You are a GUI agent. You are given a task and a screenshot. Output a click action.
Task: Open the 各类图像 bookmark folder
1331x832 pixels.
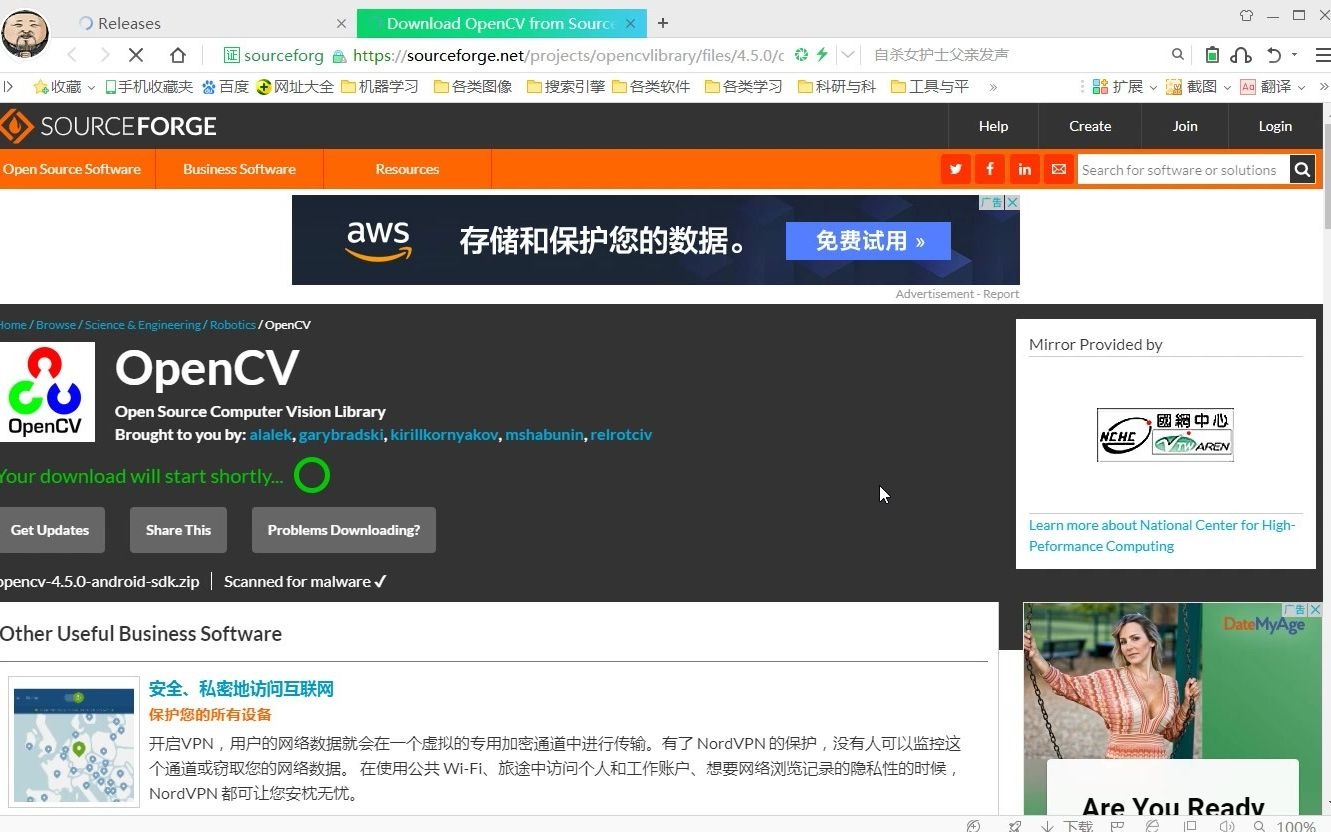(x=473, y=87)
